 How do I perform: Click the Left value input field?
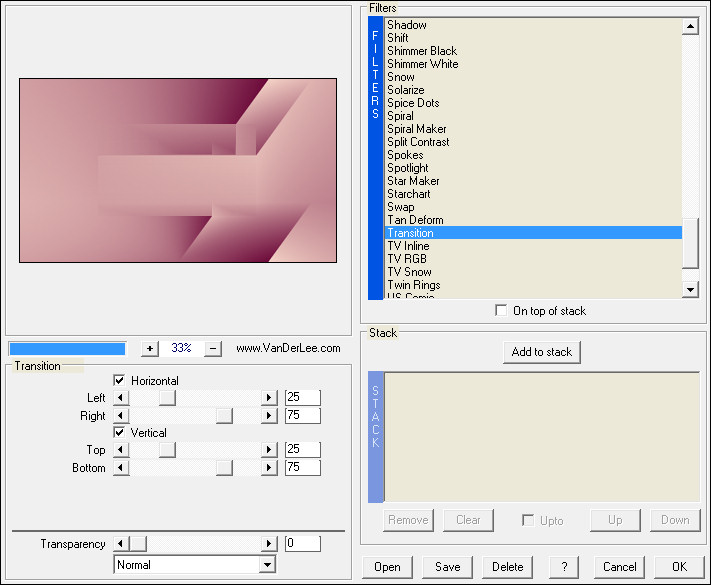point(302,398)
